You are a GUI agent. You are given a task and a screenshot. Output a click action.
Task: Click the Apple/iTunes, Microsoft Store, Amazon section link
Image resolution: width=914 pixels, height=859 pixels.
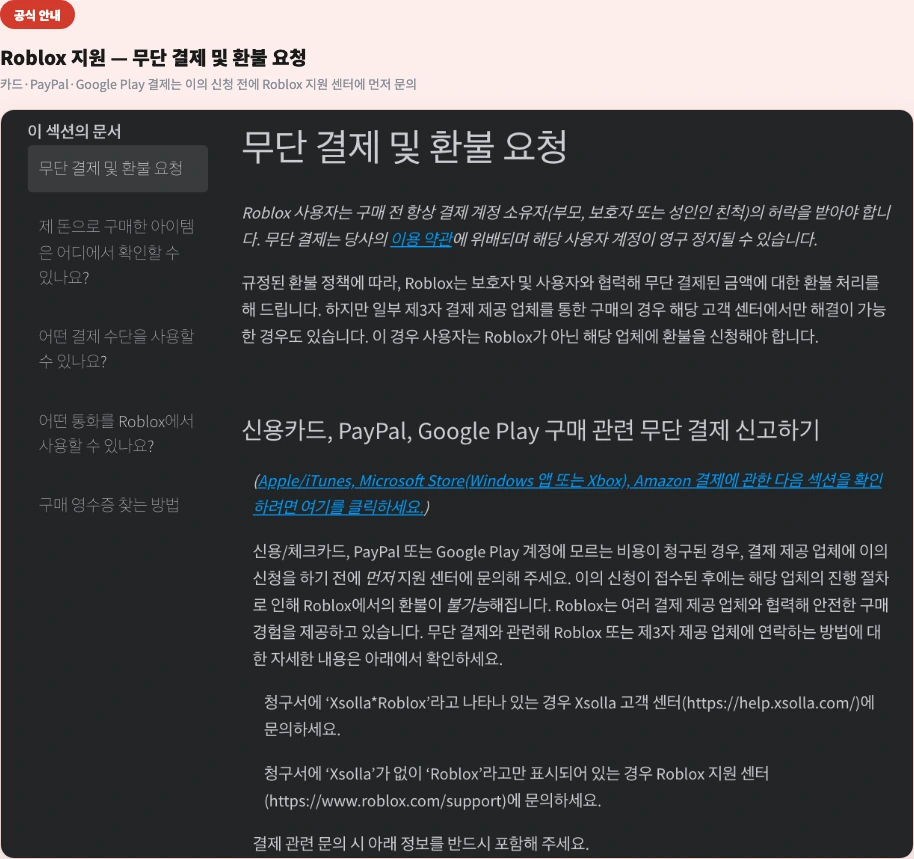point(568,494)
